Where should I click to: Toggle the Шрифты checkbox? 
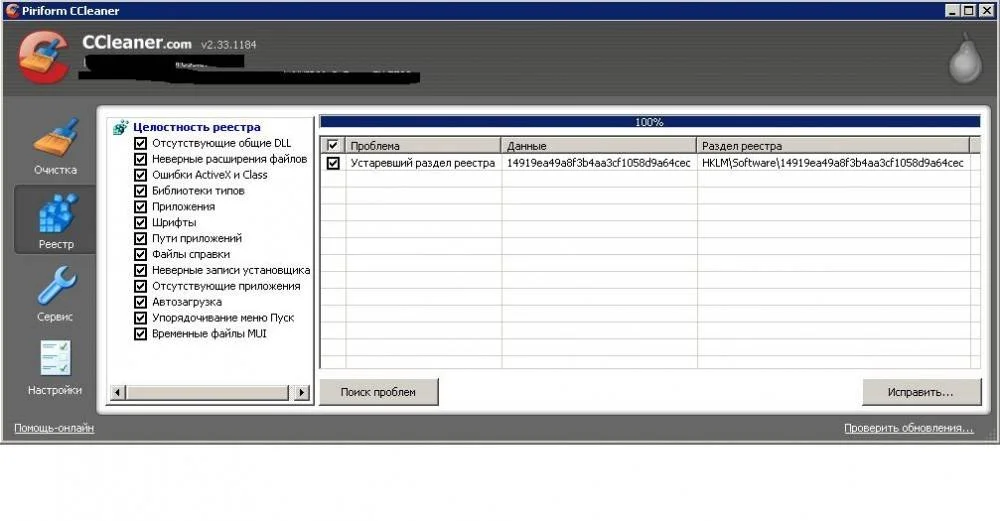pyautogui.click(x=140, y=223)
